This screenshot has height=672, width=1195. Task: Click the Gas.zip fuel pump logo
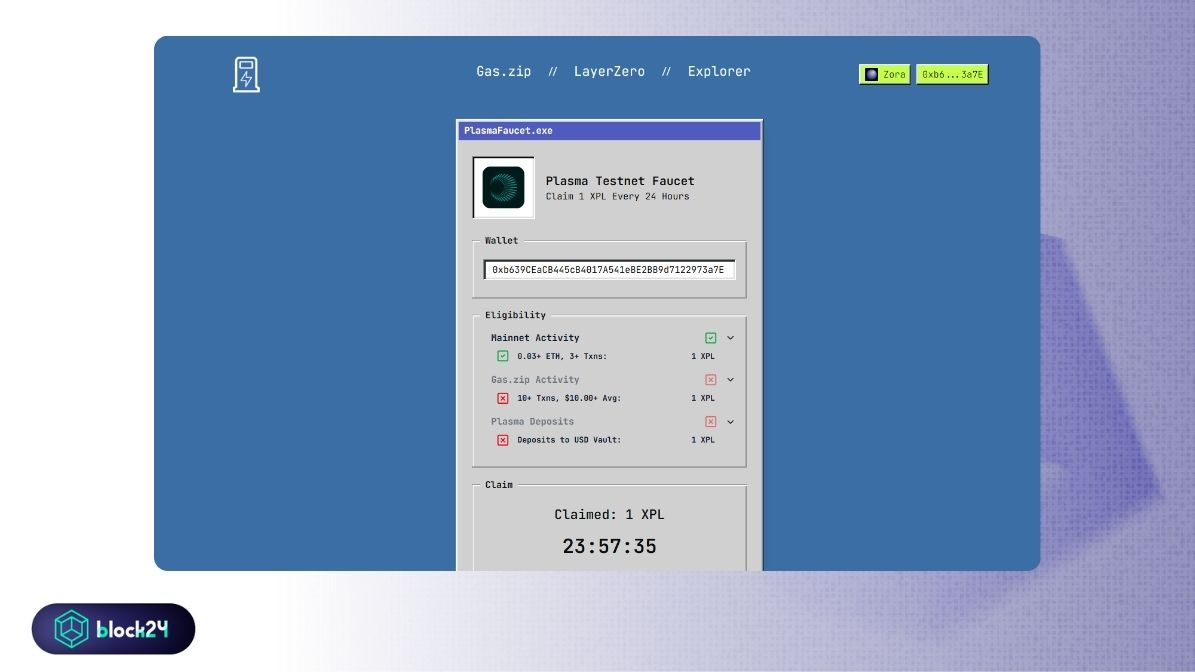click(x=246, y=75)
